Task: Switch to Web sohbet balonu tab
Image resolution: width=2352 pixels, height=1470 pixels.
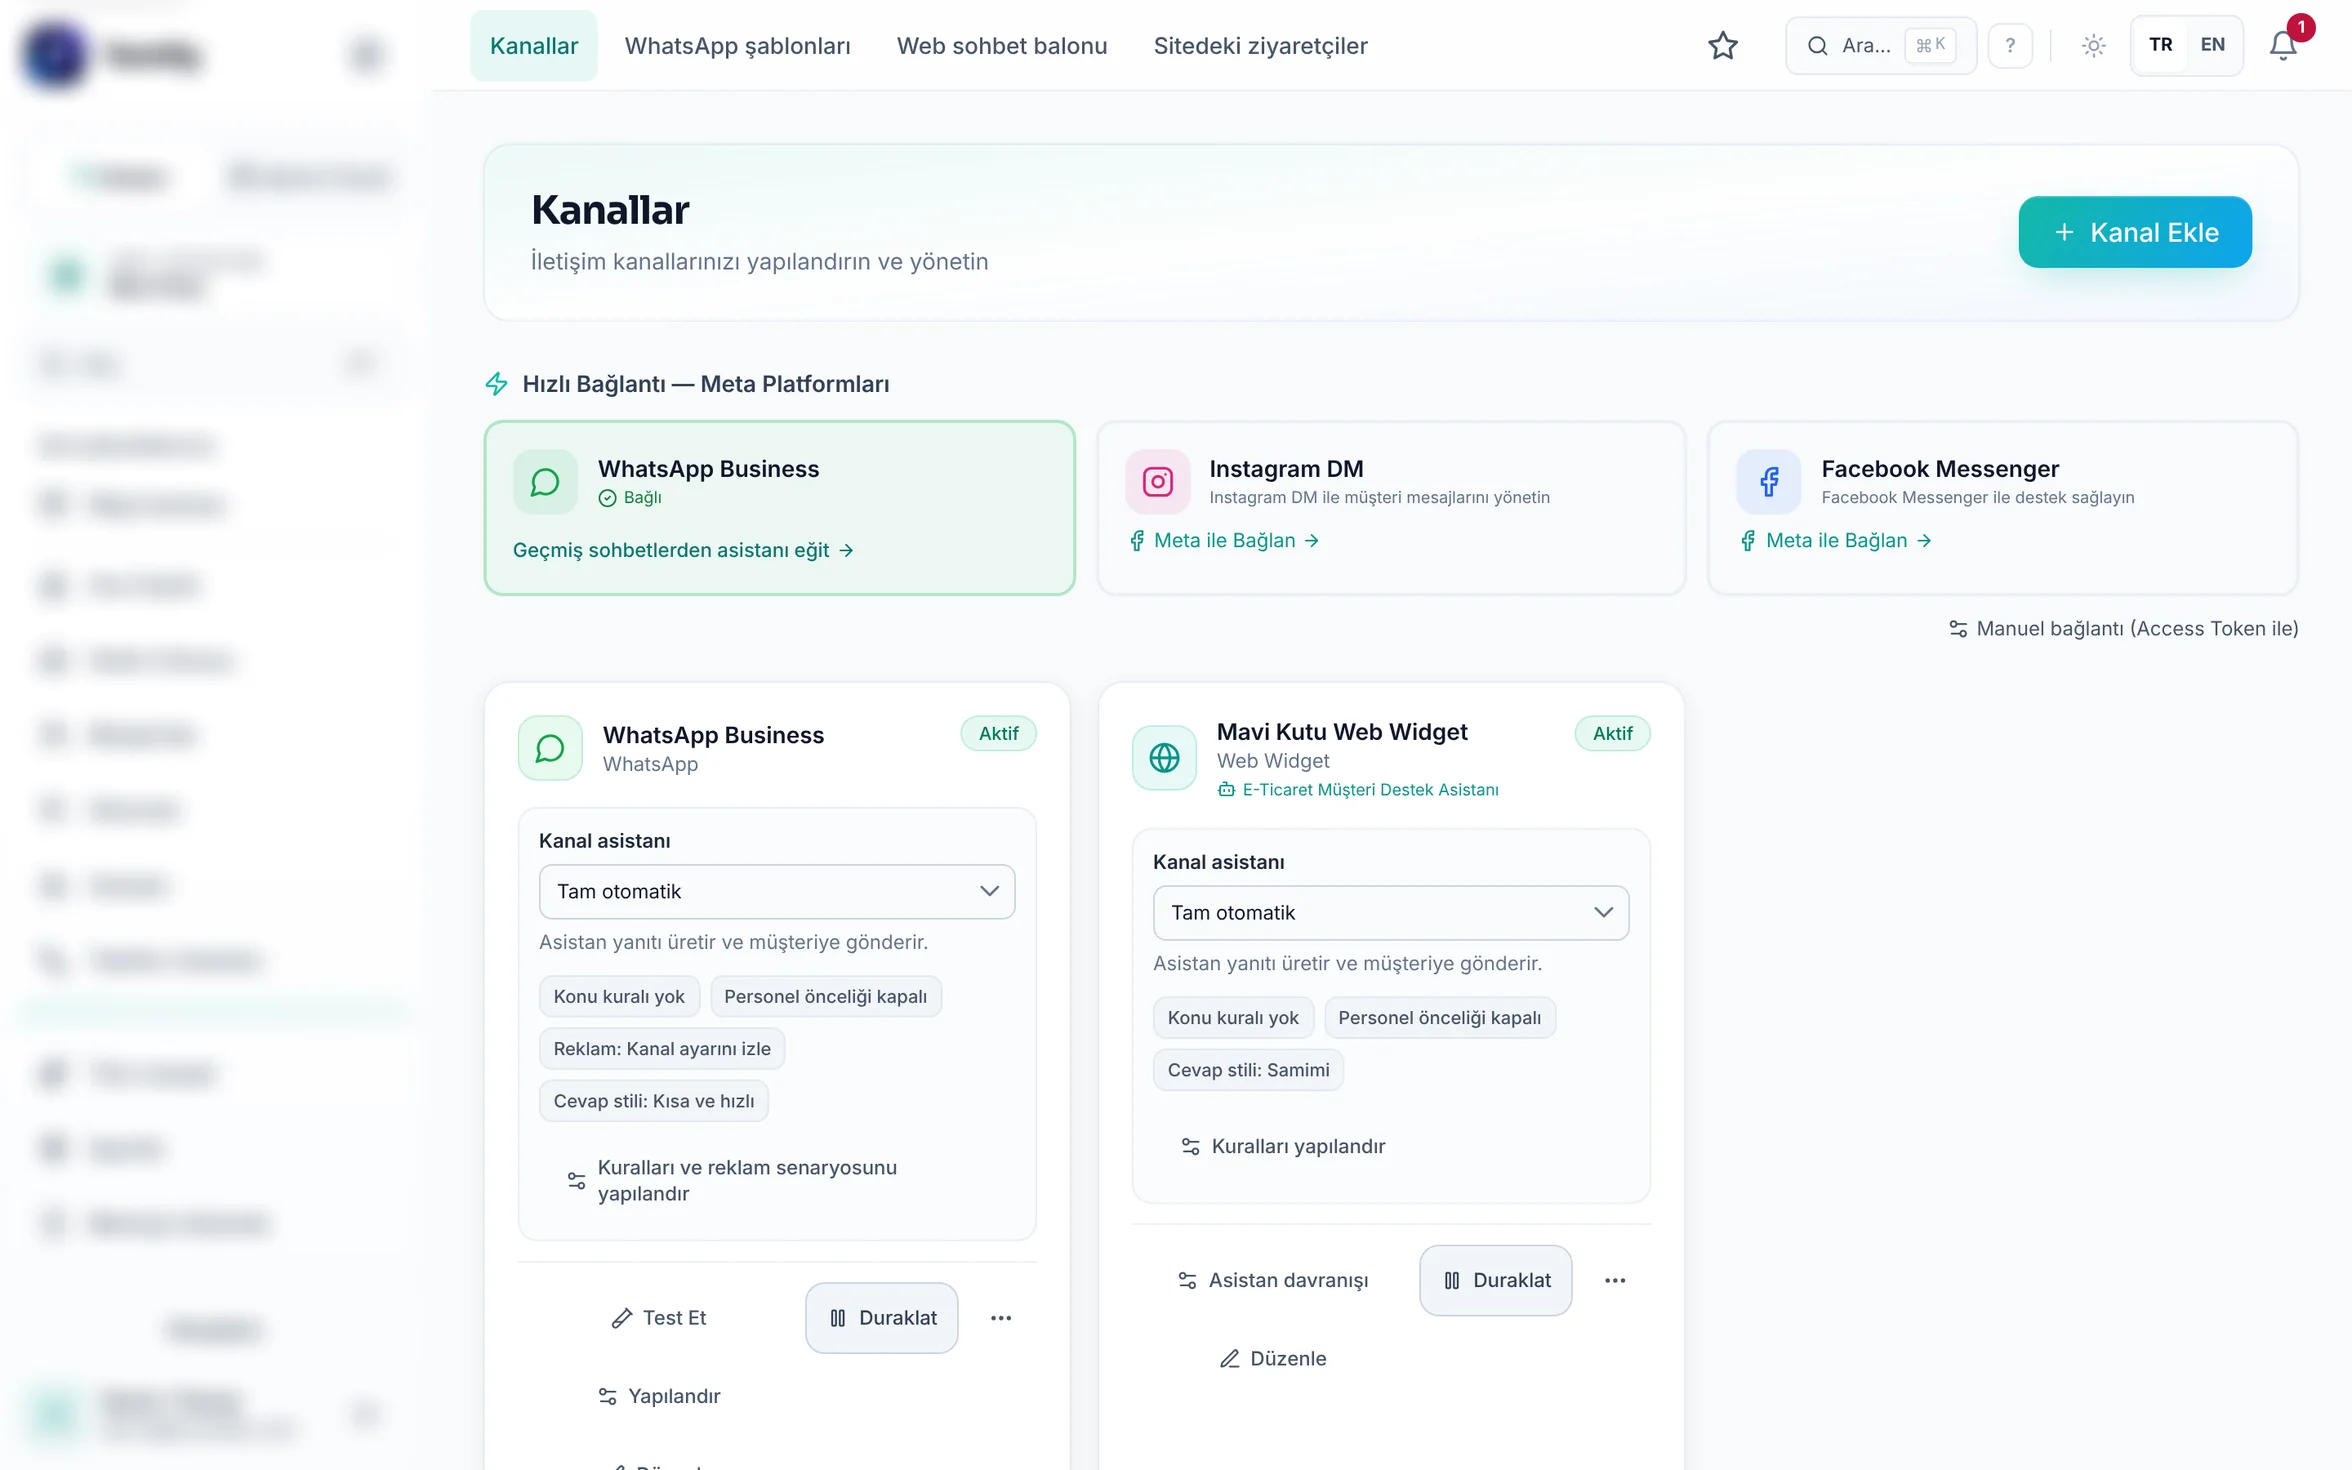Action: pyautogui.click(x=1001, y=46)
